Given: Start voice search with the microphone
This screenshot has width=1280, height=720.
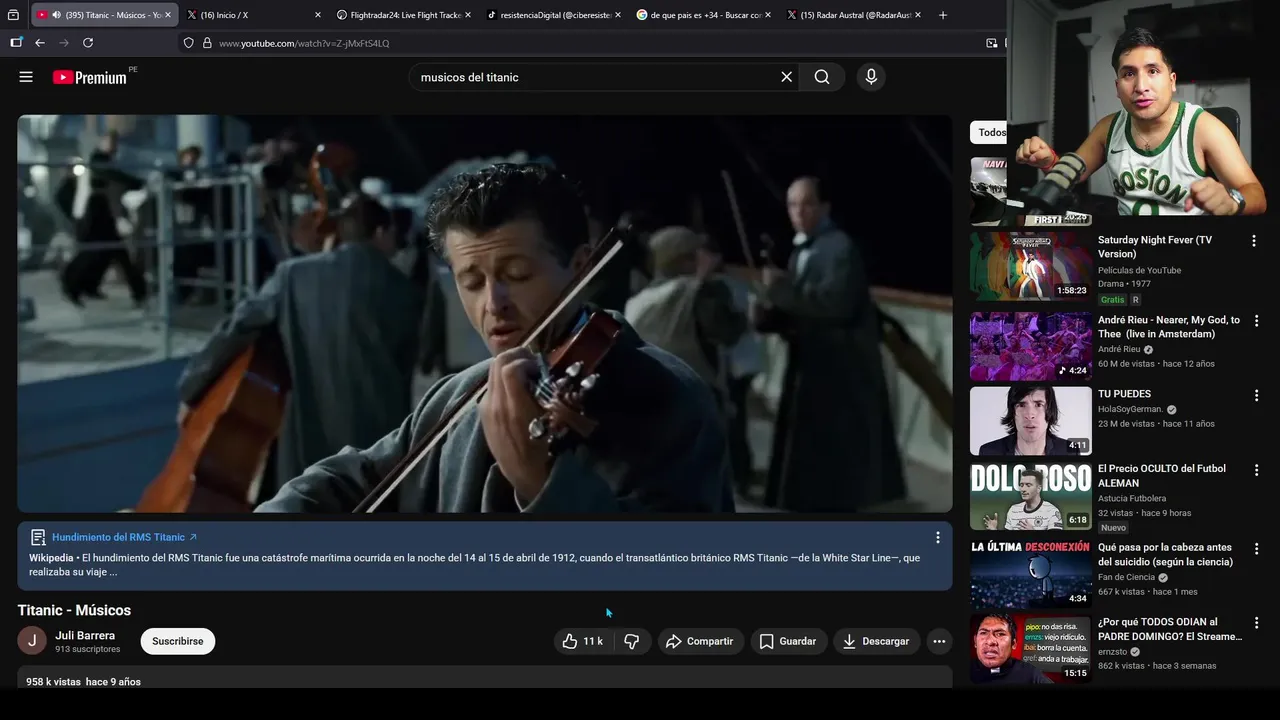Looking at the screenshot, I should pyautogui.click(x=871, y=77).
